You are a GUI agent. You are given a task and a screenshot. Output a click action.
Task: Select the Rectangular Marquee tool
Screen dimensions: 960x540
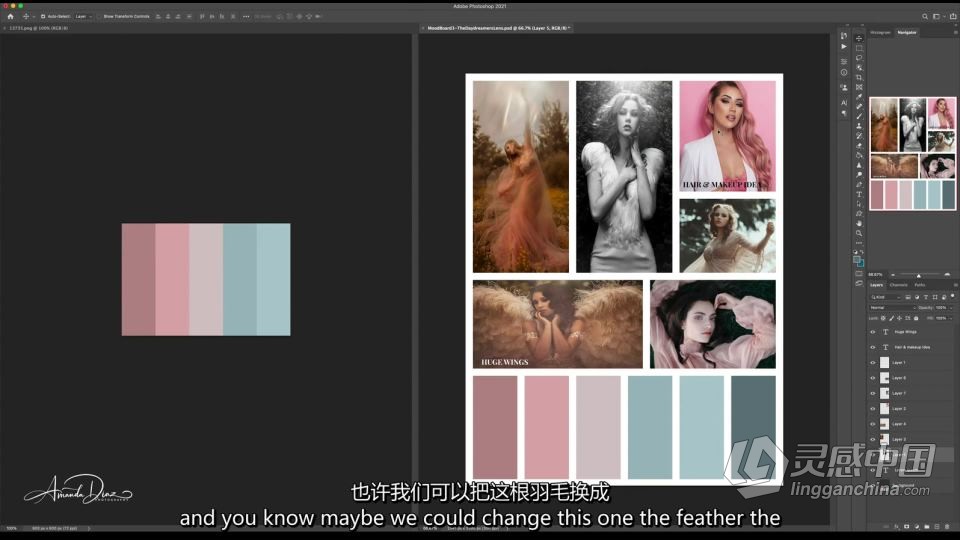pyautogui.click(x=859, y=48)
